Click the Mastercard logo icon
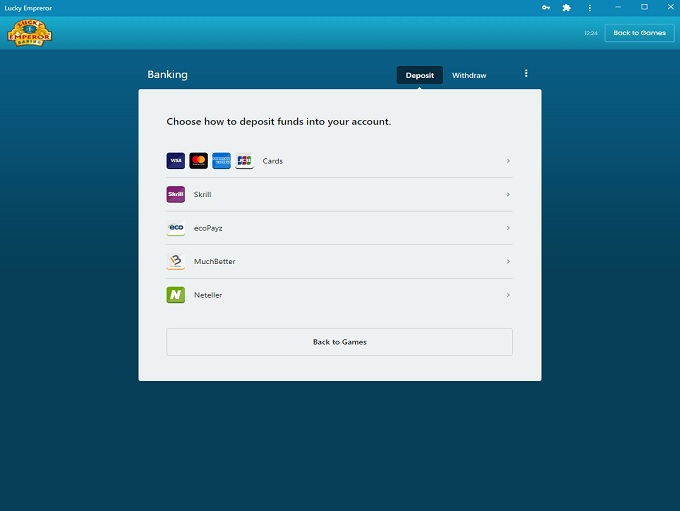The image size is (680, 511). 199,161
